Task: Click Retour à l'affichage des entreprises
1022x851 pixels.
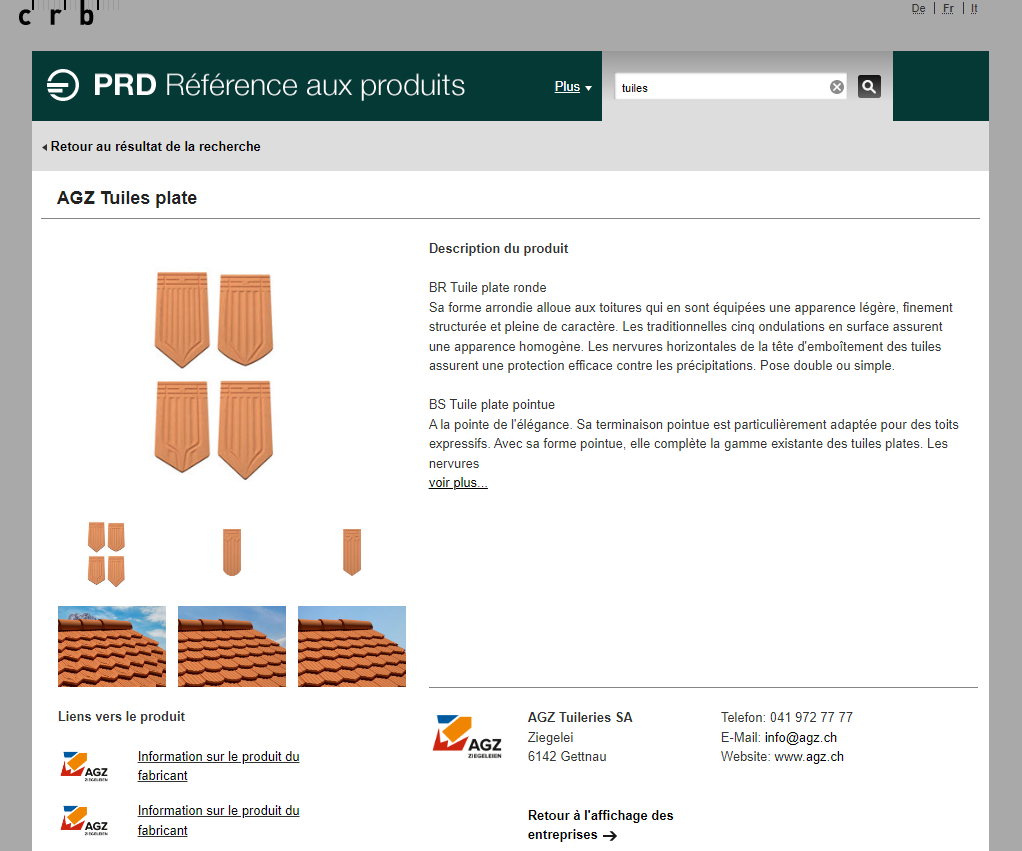Action: (600, 825)
